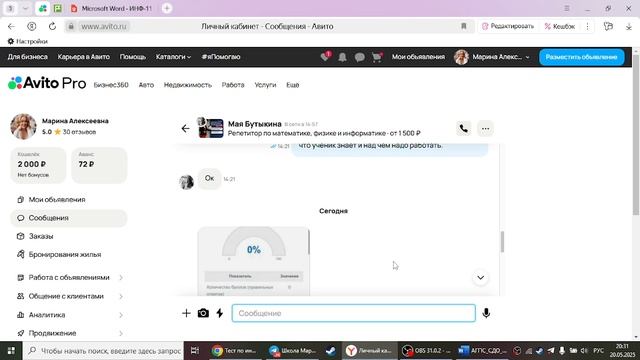640x360 pixels.
Task: Open Chrome taskbar item Тест по ин...
Action: click(x=234, y=351)
